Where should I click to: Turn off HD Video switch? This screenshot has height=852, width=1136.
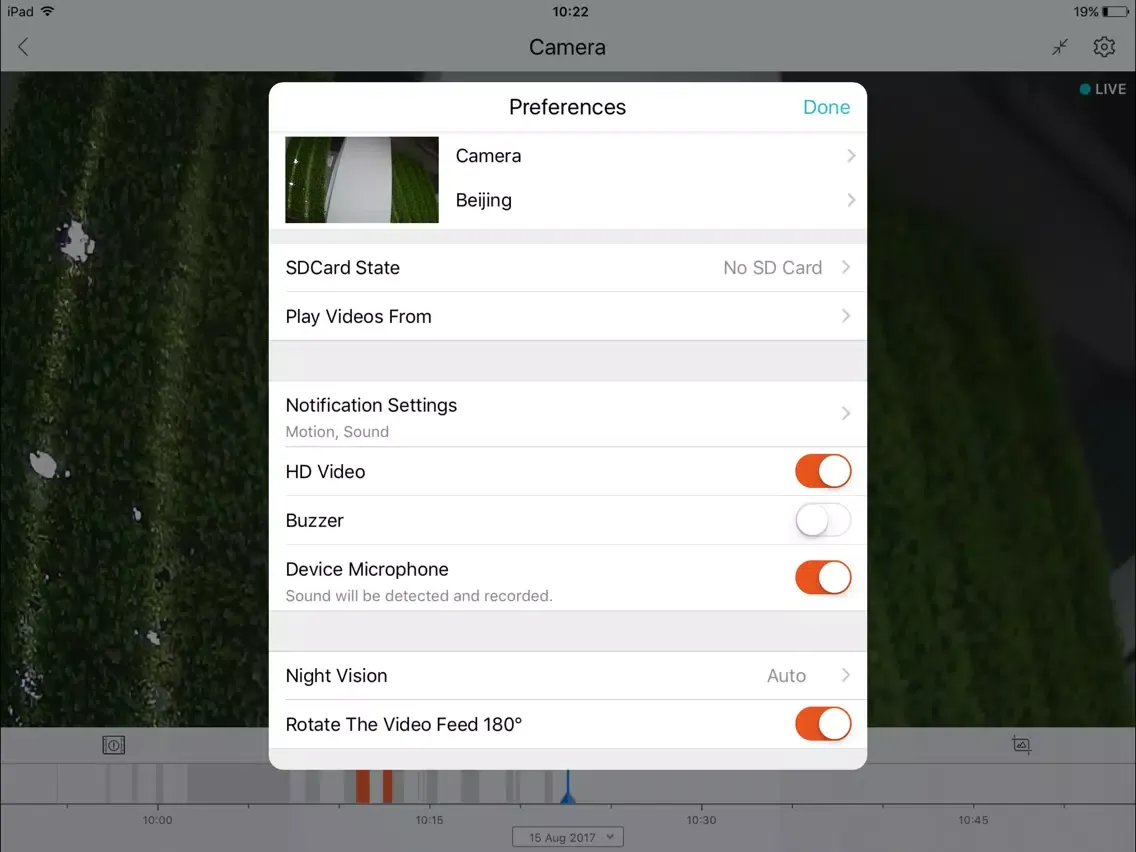tap(823, 472)
